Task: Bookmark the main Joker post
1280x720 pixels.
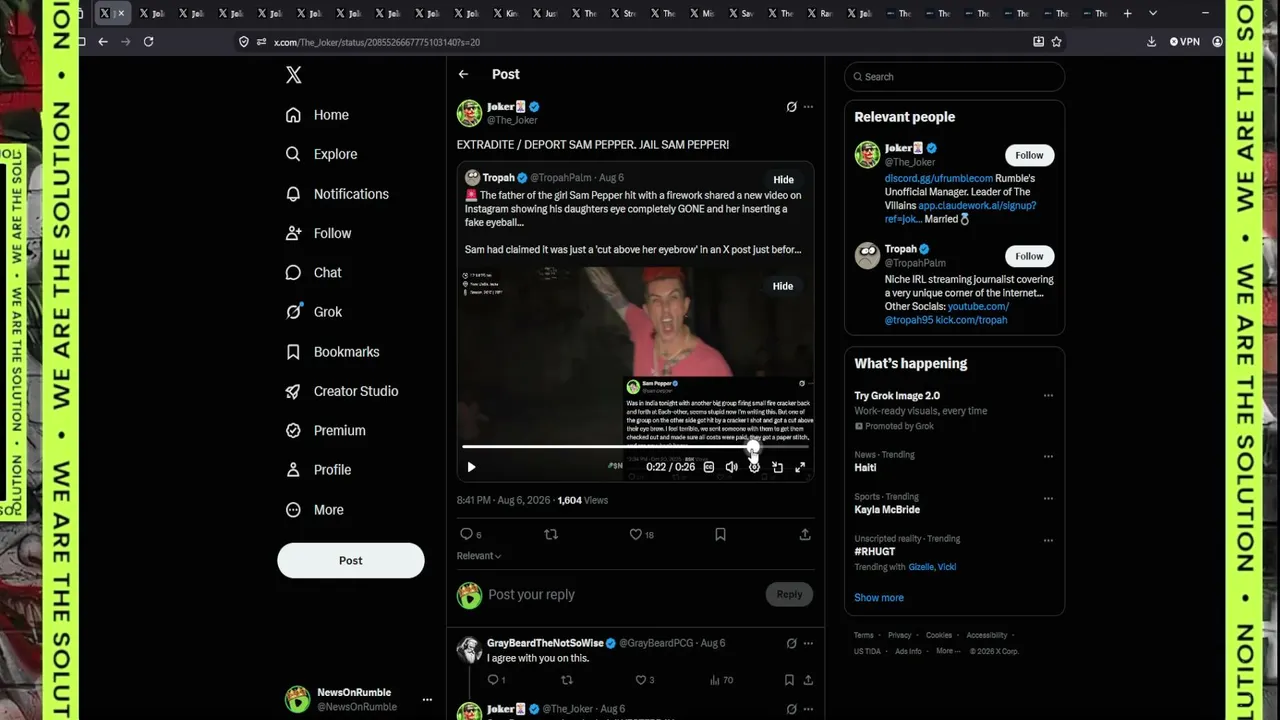Action: pyautogui.click(x=720, y=534)
